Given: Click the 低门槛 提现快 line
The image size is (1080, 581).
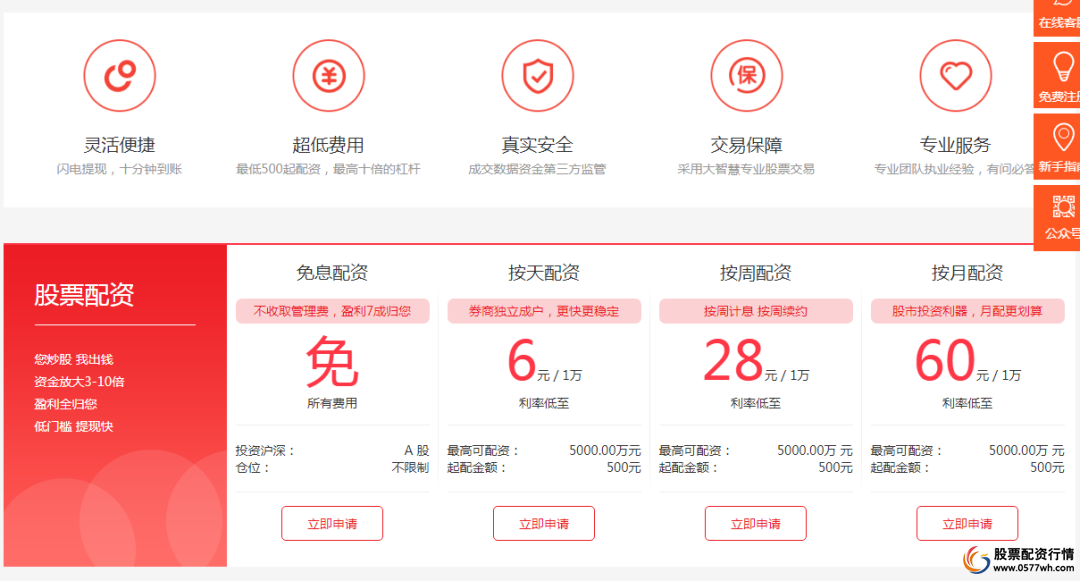Looking at the screenshot, I should pyautogui.click(x=74, y=427).
